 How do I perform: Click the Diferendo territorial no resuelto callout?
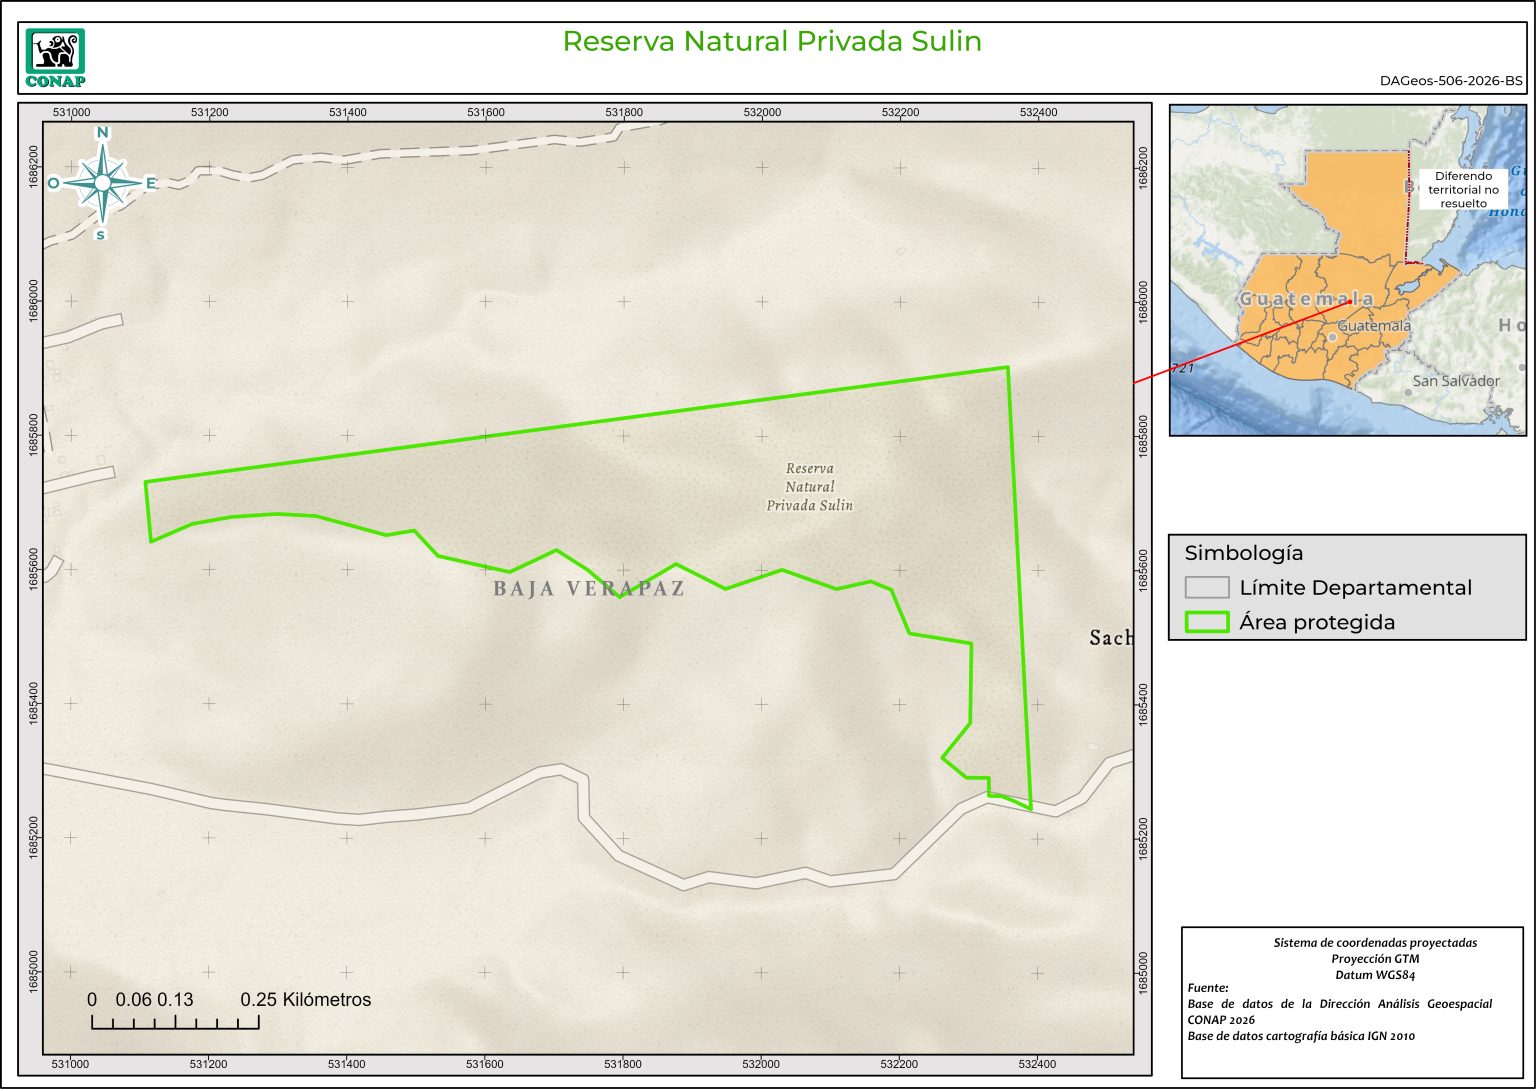coord(1463,189)
